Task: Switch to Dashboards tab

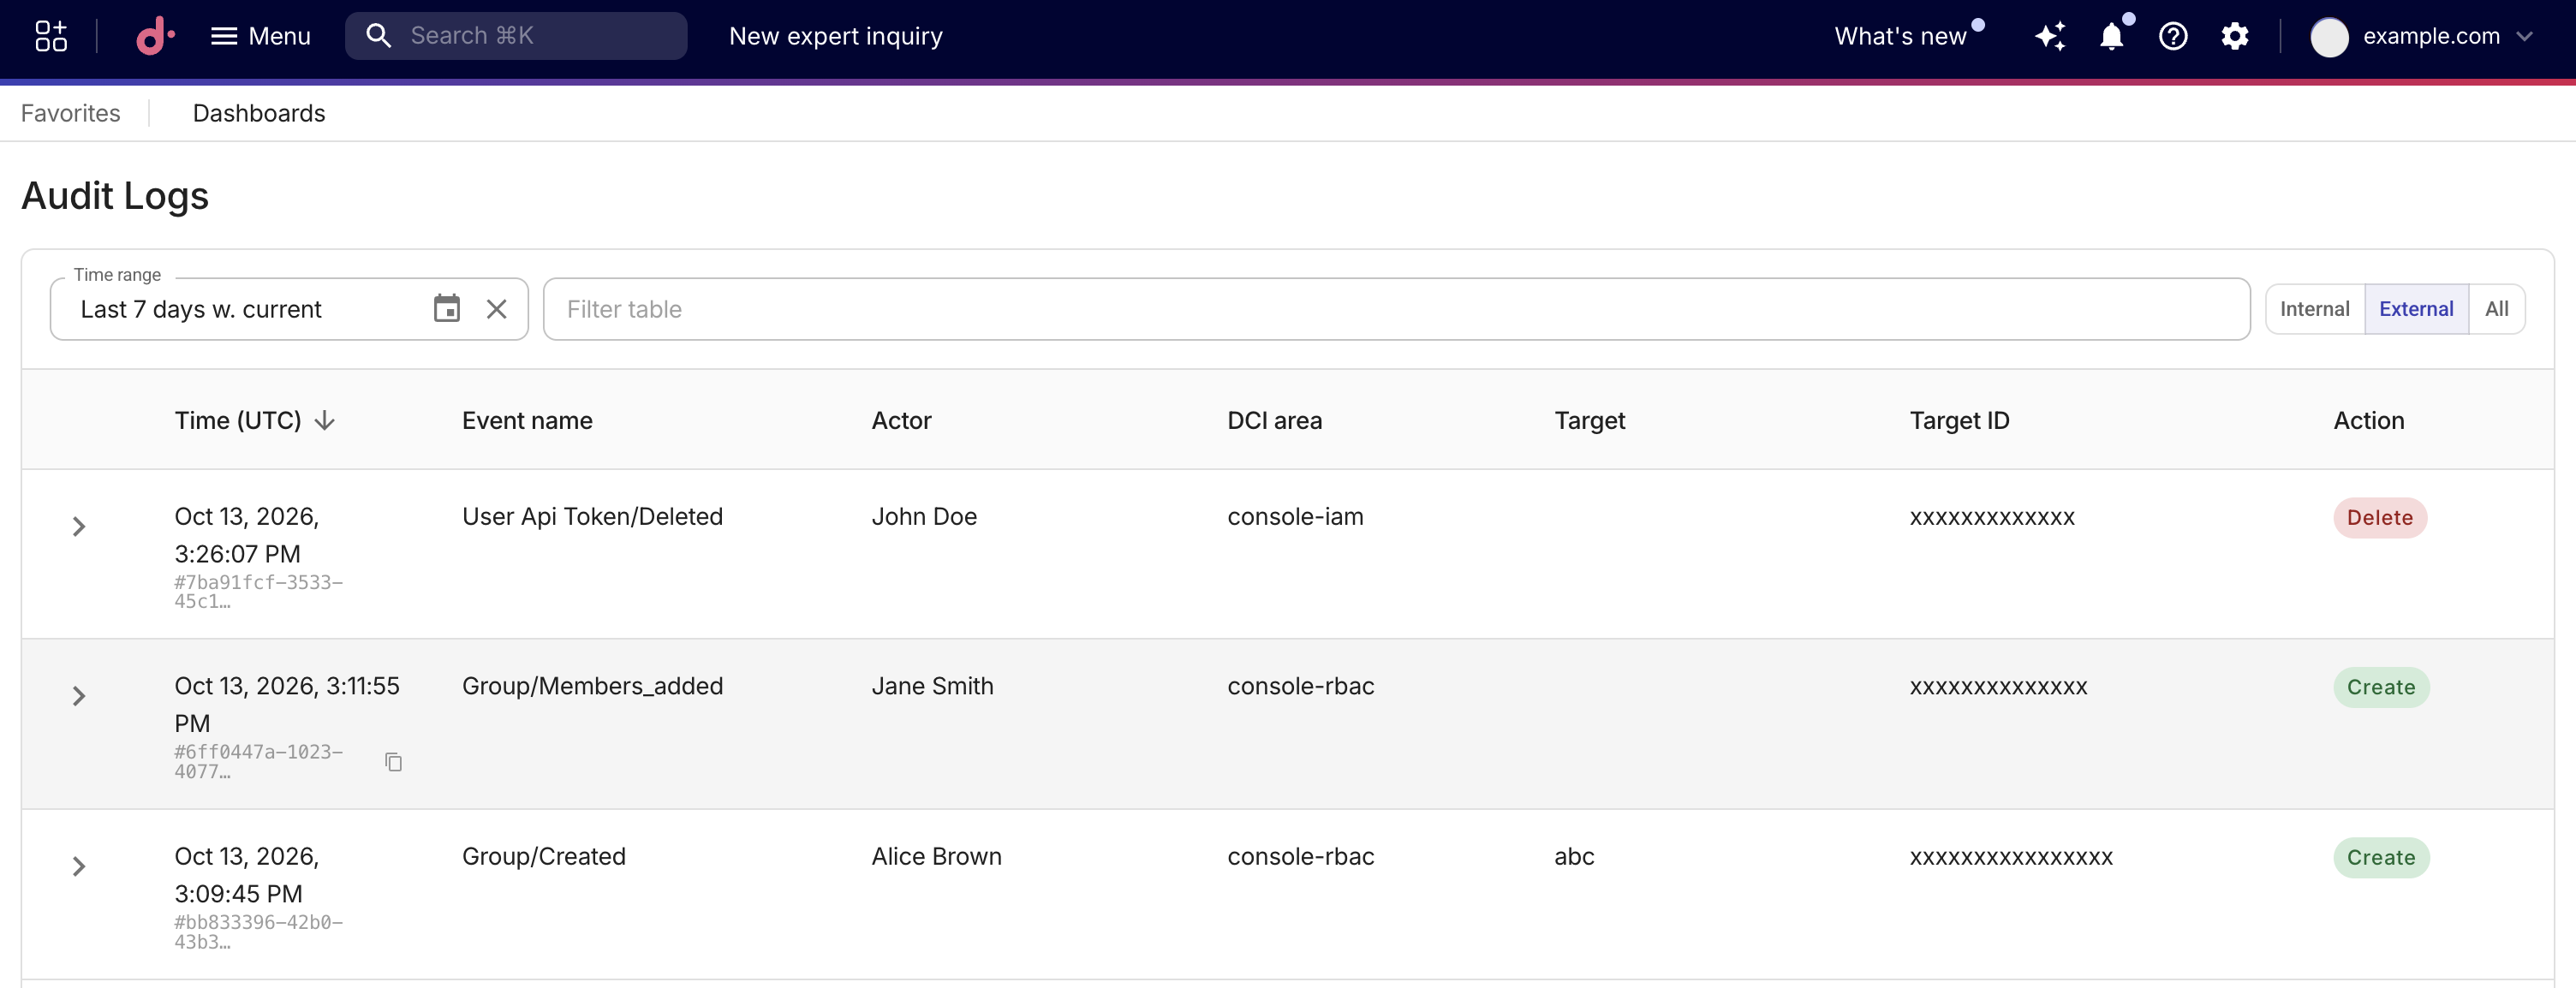Action: [x=259, y=113]
